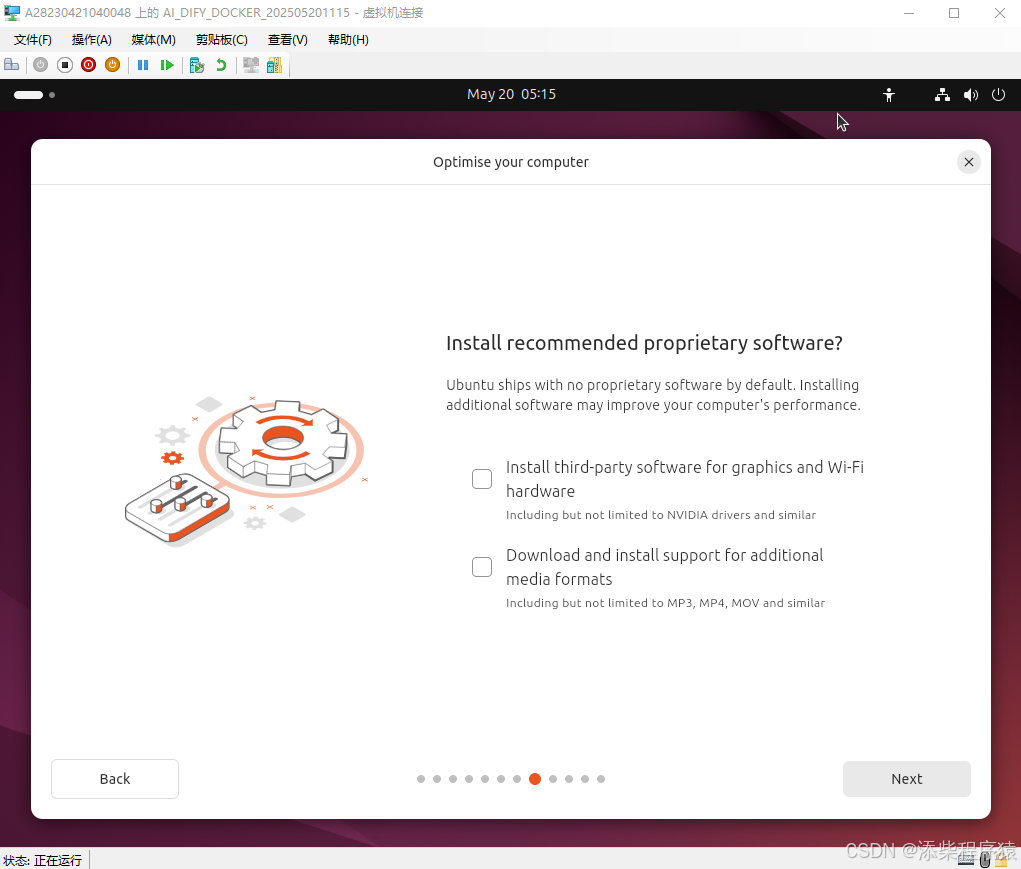Enable third-party graphics and Wi-Fi software checkbox
Screen dimensions: 1021x869
[x=482, y=479]
